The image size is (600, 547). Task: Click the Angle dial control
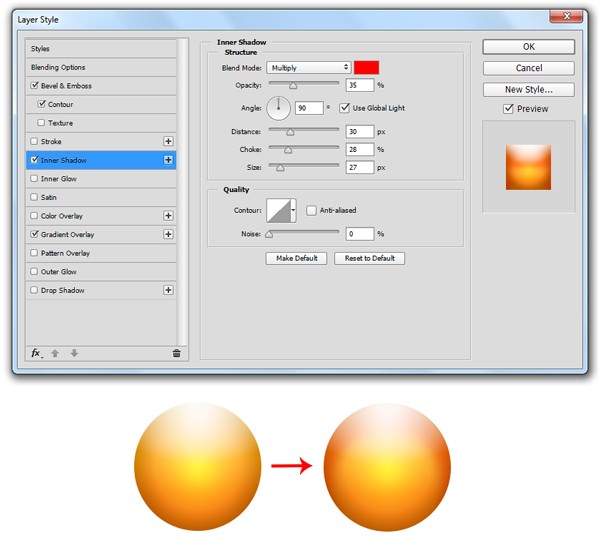point(279,108)
